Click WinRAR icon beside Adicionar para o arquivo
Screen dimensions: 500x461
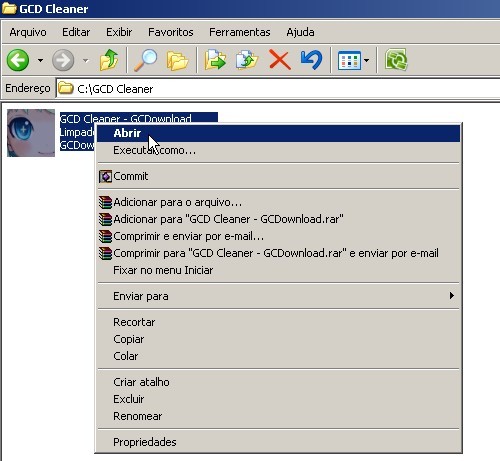pyautogui.click(x=105, y=202)
